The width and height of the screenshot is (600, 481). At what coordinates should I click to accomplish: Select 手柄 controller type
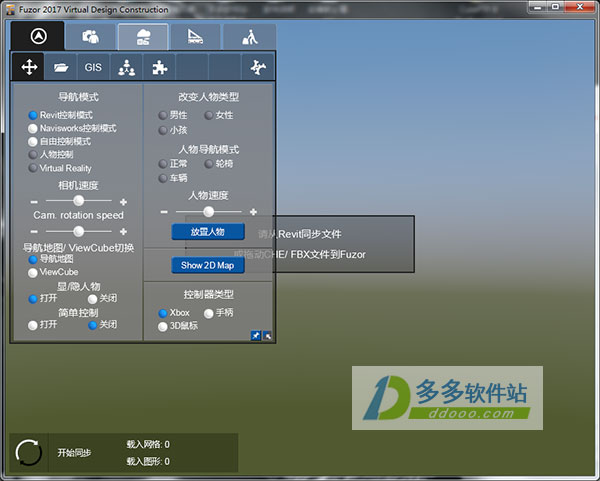click(x=209, y=313)
